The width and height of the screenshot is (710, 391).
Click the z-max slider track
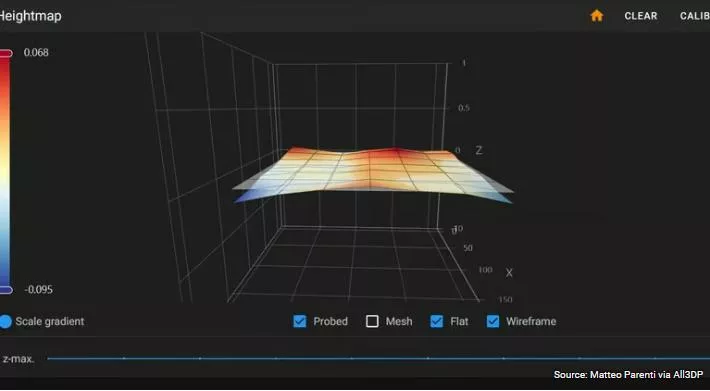(379, 358)
